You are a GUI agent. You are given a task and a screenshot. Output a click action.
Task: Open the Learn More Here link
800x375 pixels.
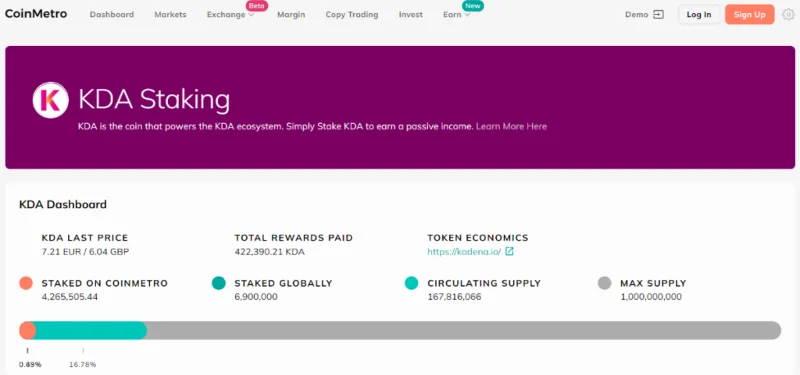511,127
